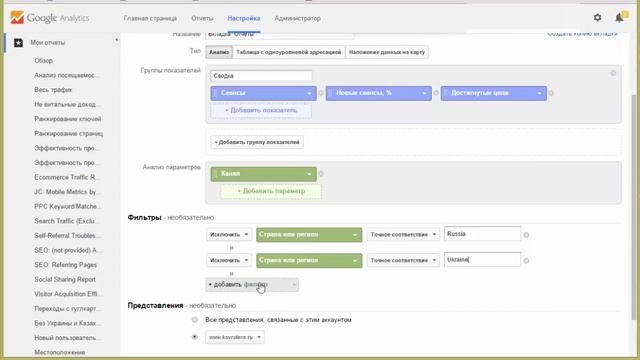Open Точное соответствие dropdown in Russia row
The width and height of the screenshot is (640, 360).
click(403, 234)
